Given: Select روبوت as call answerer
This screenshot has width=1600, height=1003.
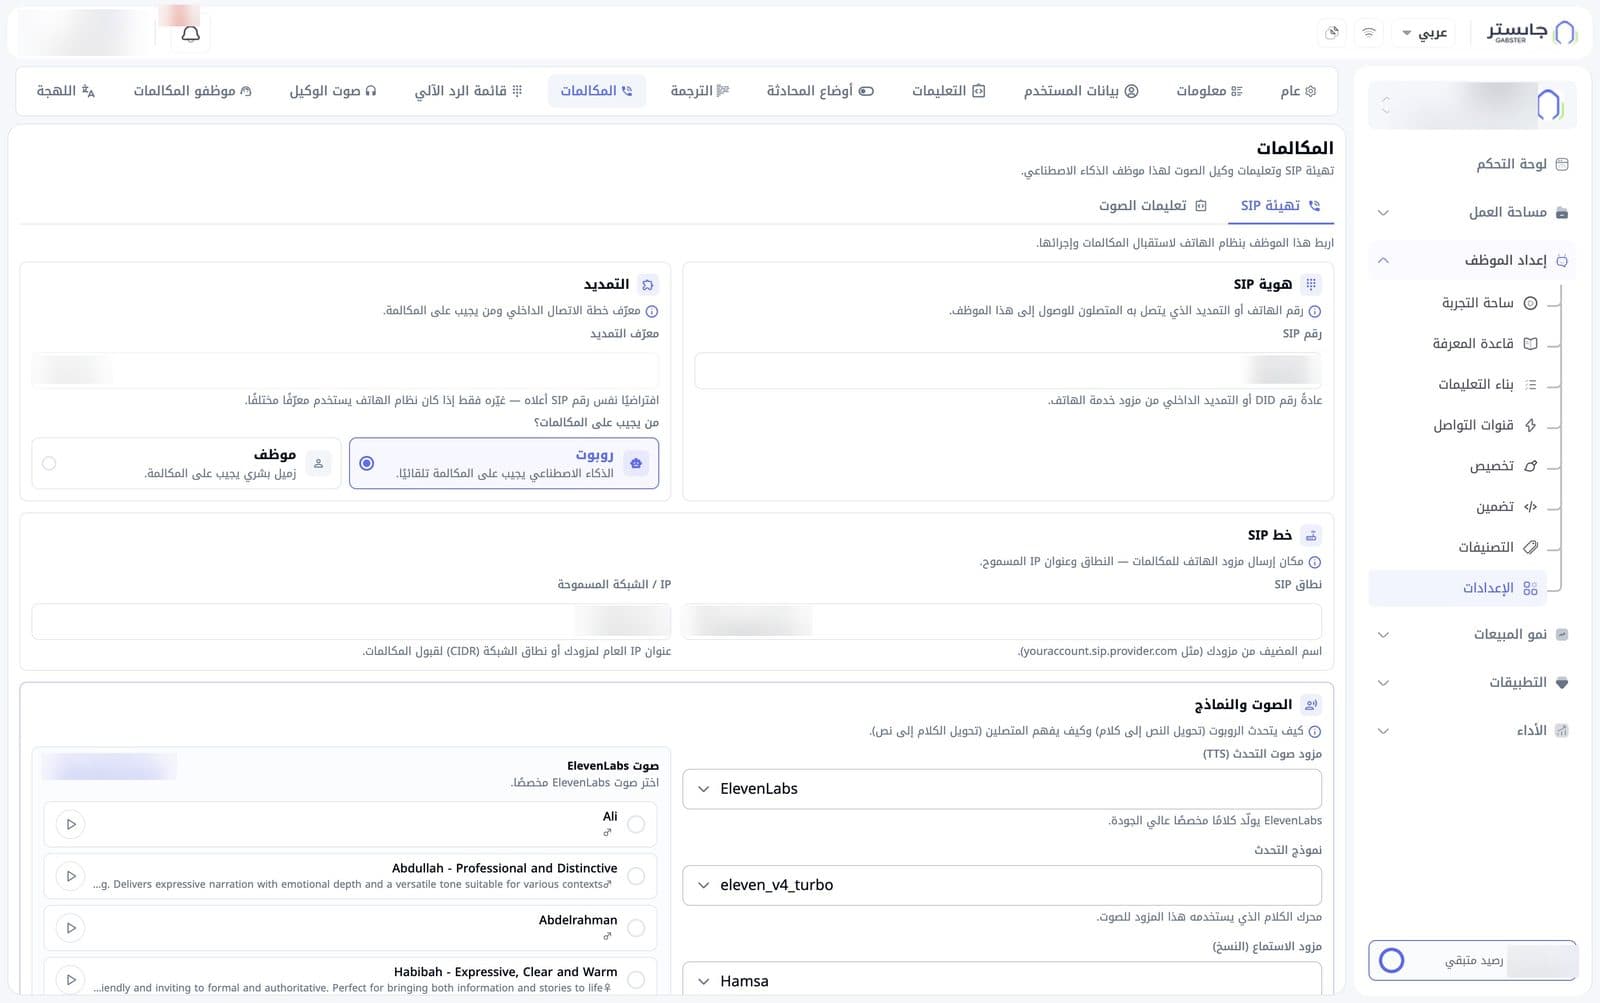Looking at the screenshot, I should tap(504, 463).
